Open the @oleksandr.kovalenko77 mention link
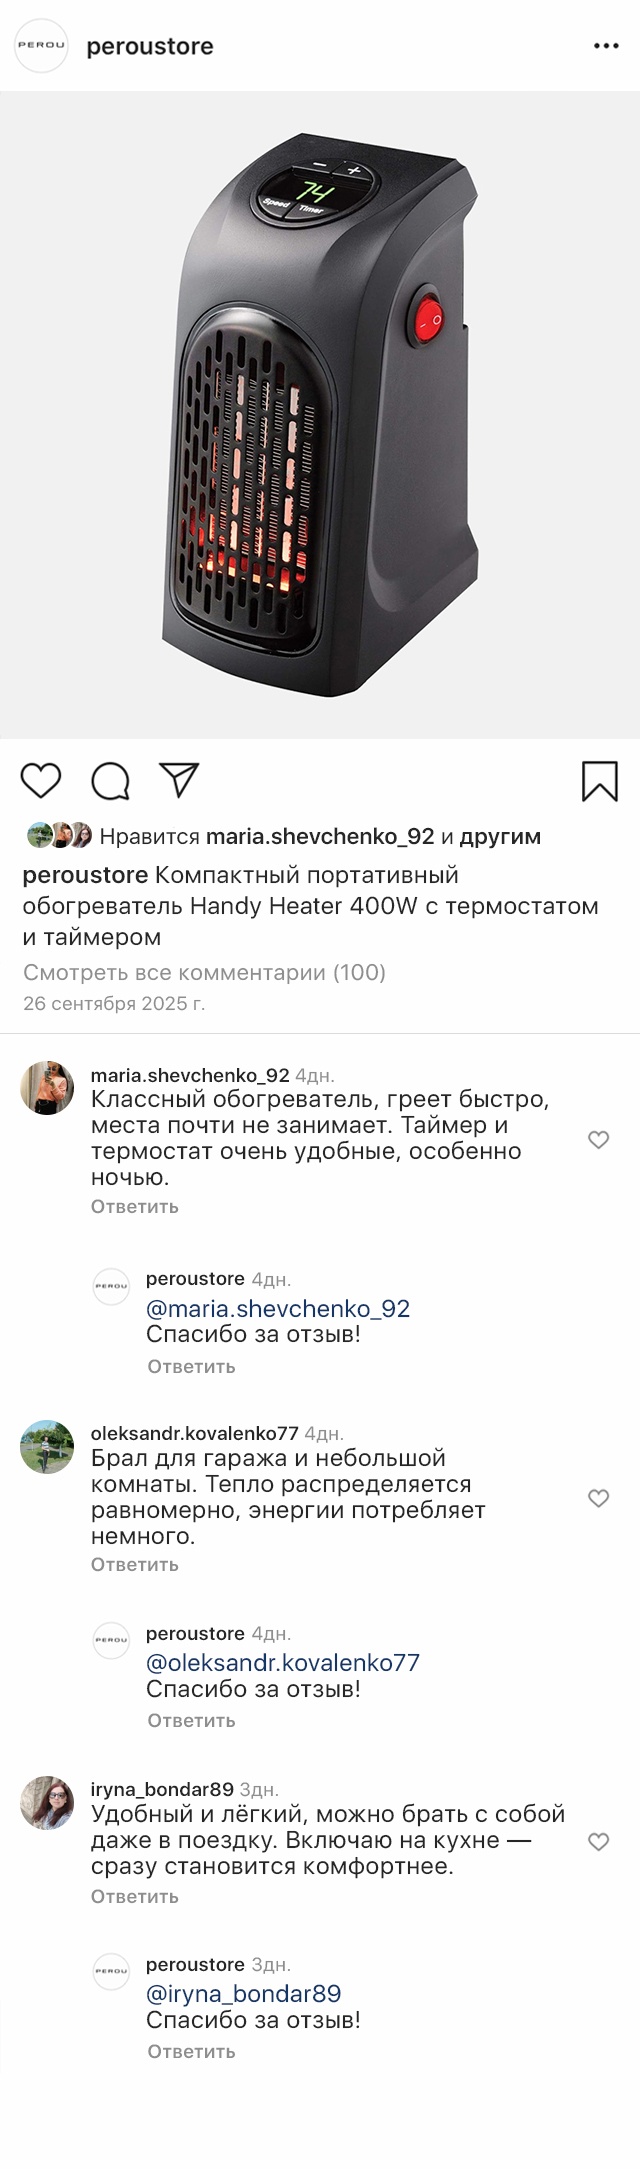 [283, 1663]
